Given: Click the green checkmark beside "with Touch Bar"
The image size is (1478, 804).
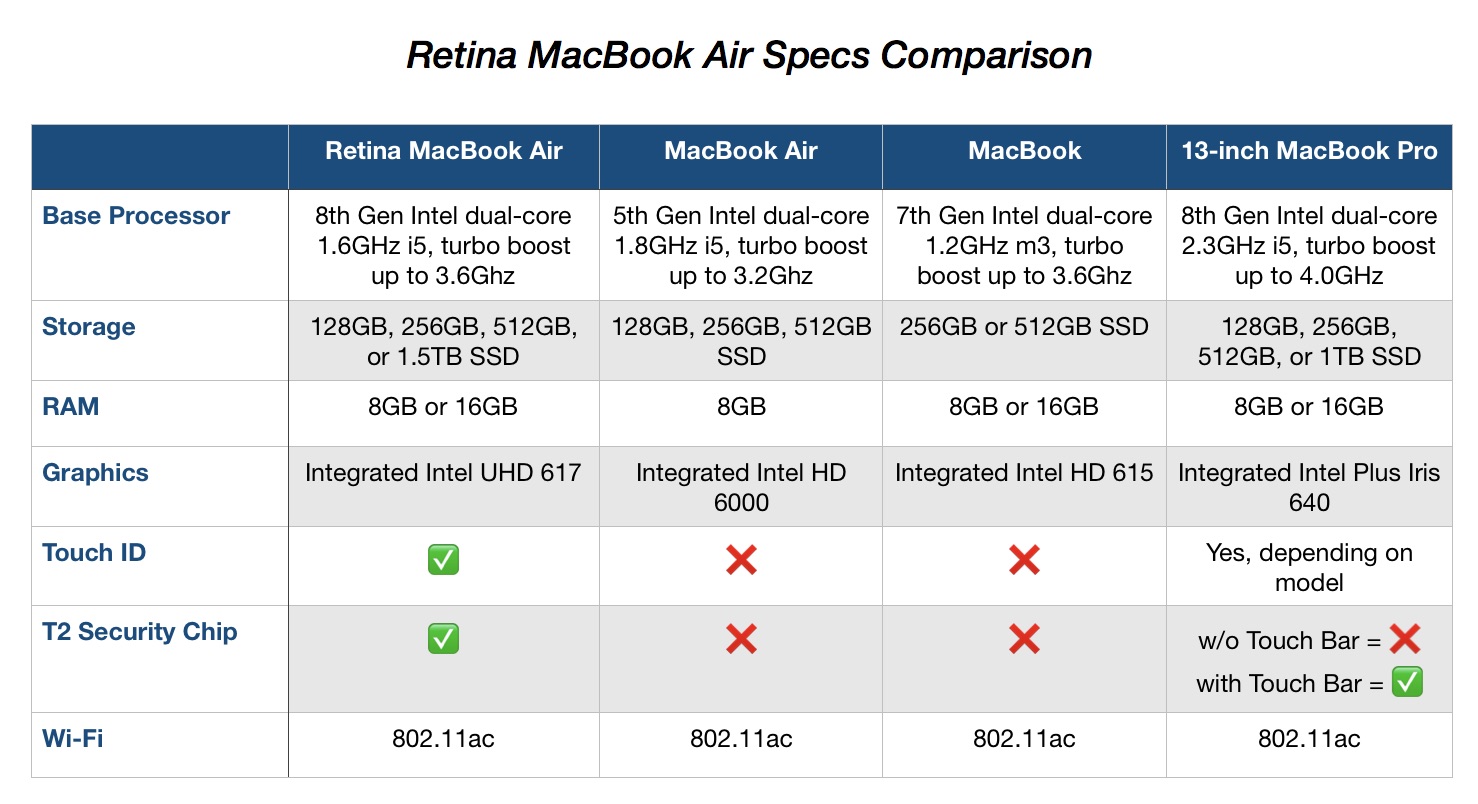Looking at the screenshot, I should (x=1407, y=683).
